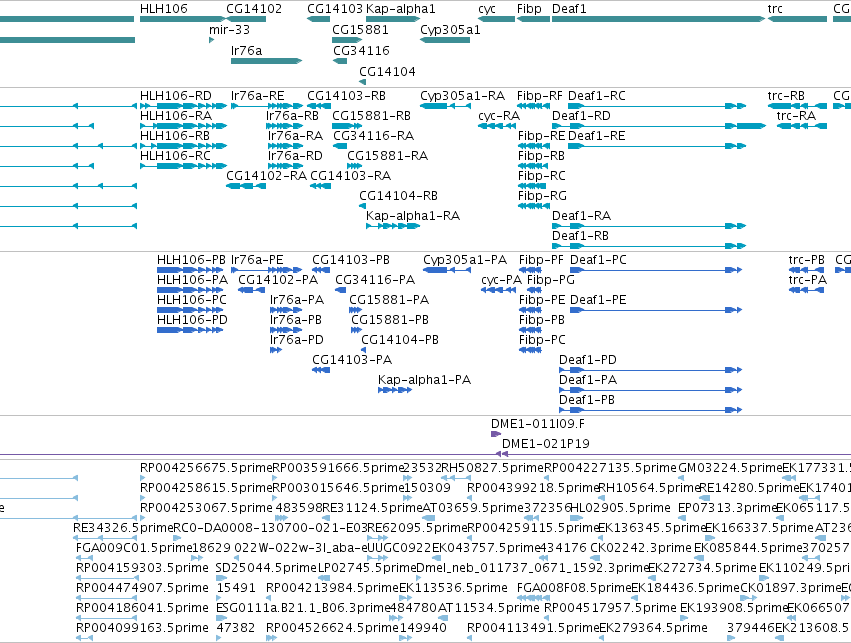Click transcript Deaf1-RB
This screenshot has width=851, height=643.
pyautogui.click(x=649, y=246)
